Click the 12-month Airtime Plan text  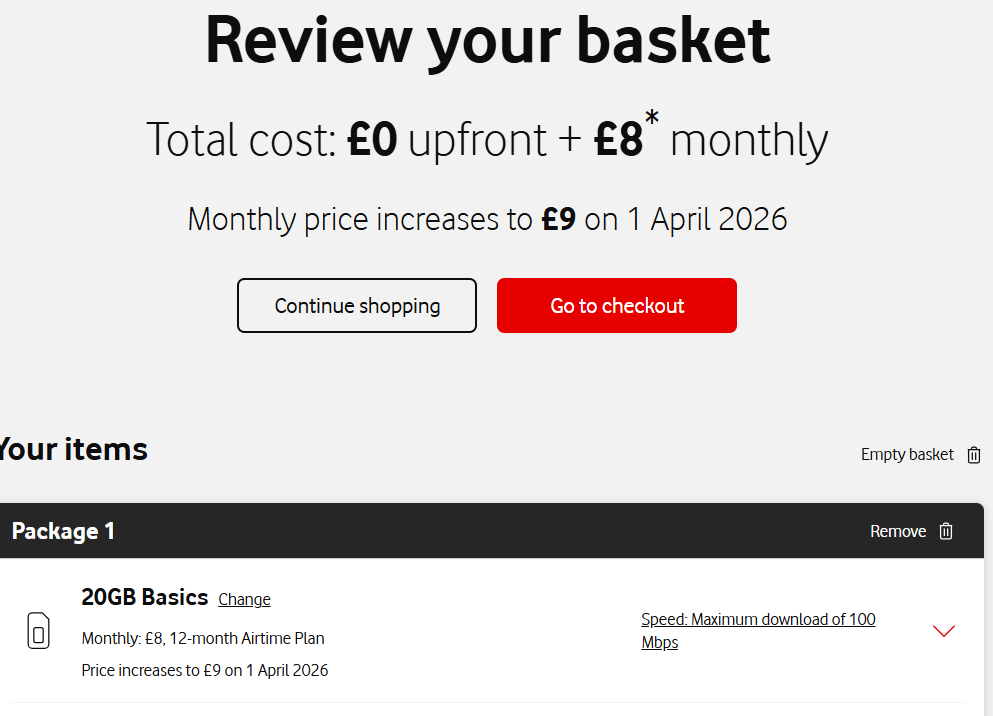[x=247, y=638]
